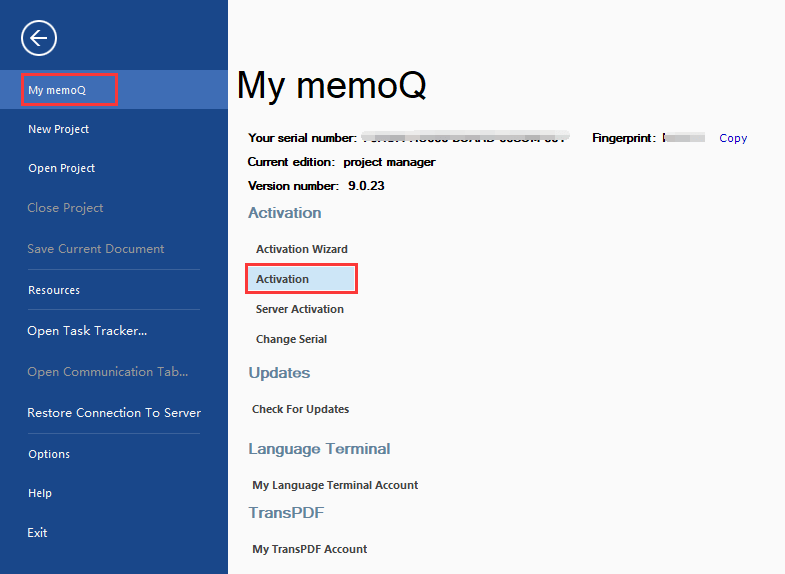Screen dimensions: 785x574
Task: Click Check For Updates
Action: (300, 409)
